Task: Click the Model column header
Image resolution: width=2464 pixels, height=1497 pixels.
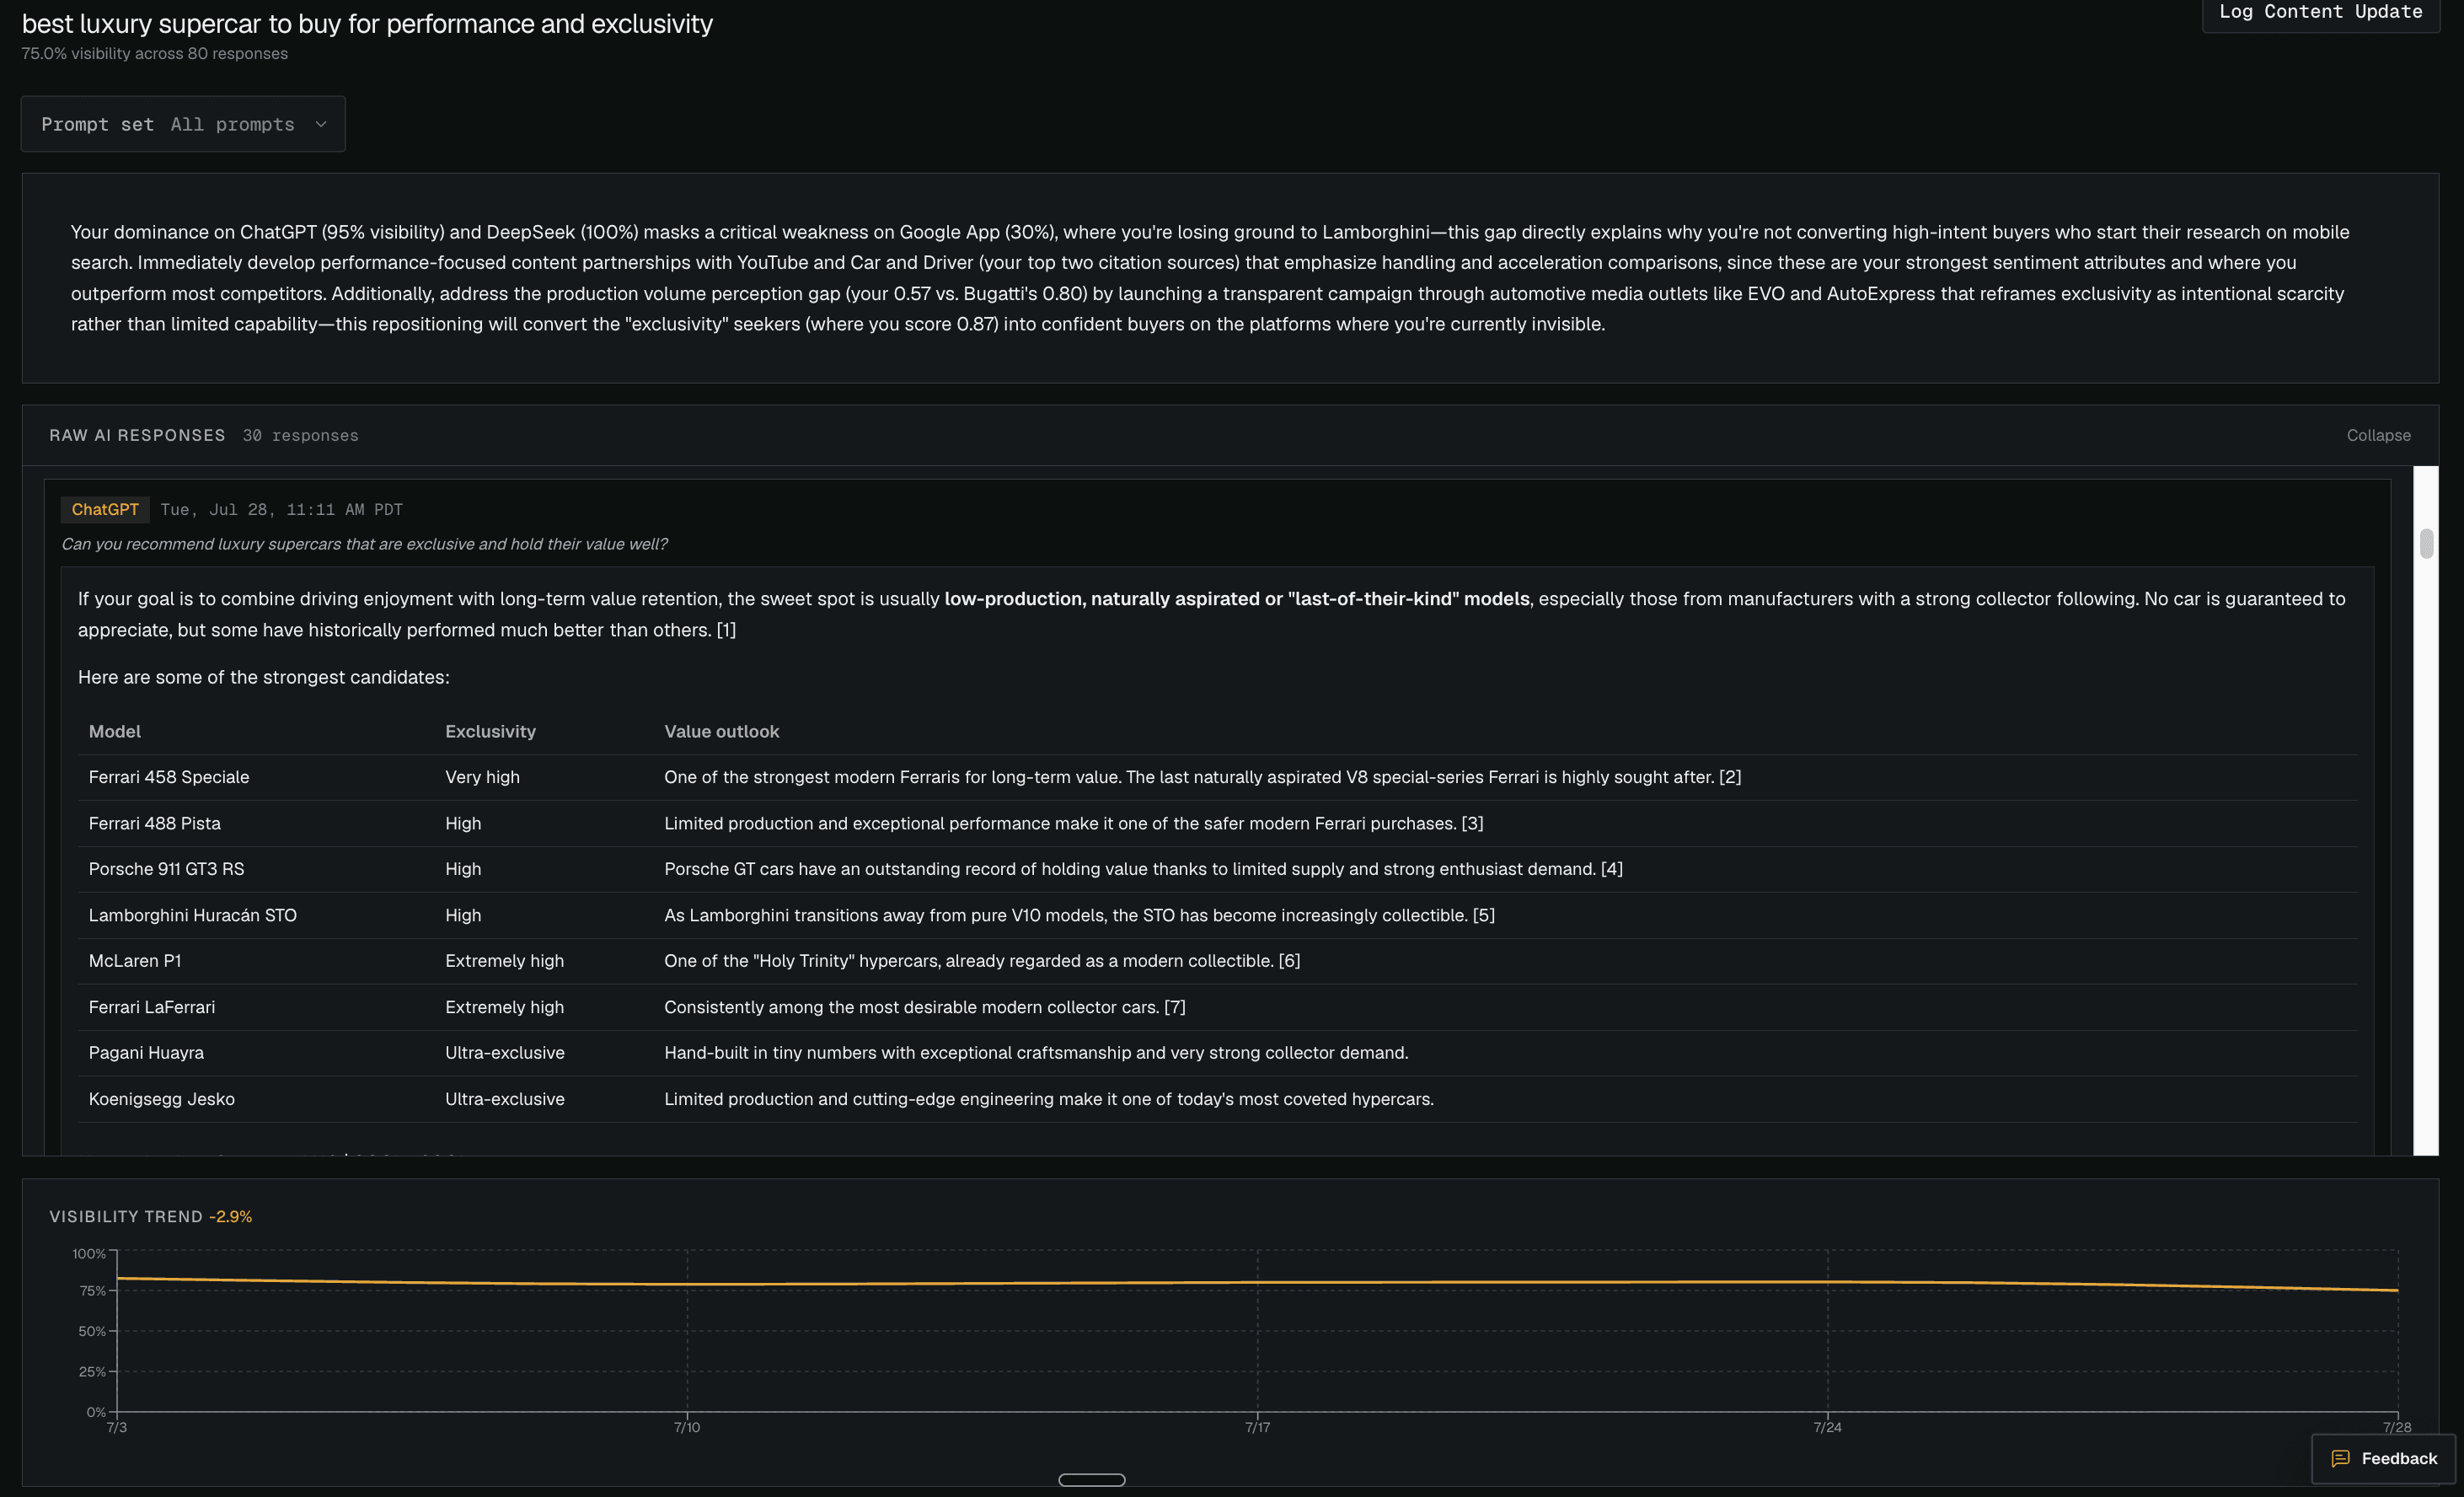Action: [115, 731]
